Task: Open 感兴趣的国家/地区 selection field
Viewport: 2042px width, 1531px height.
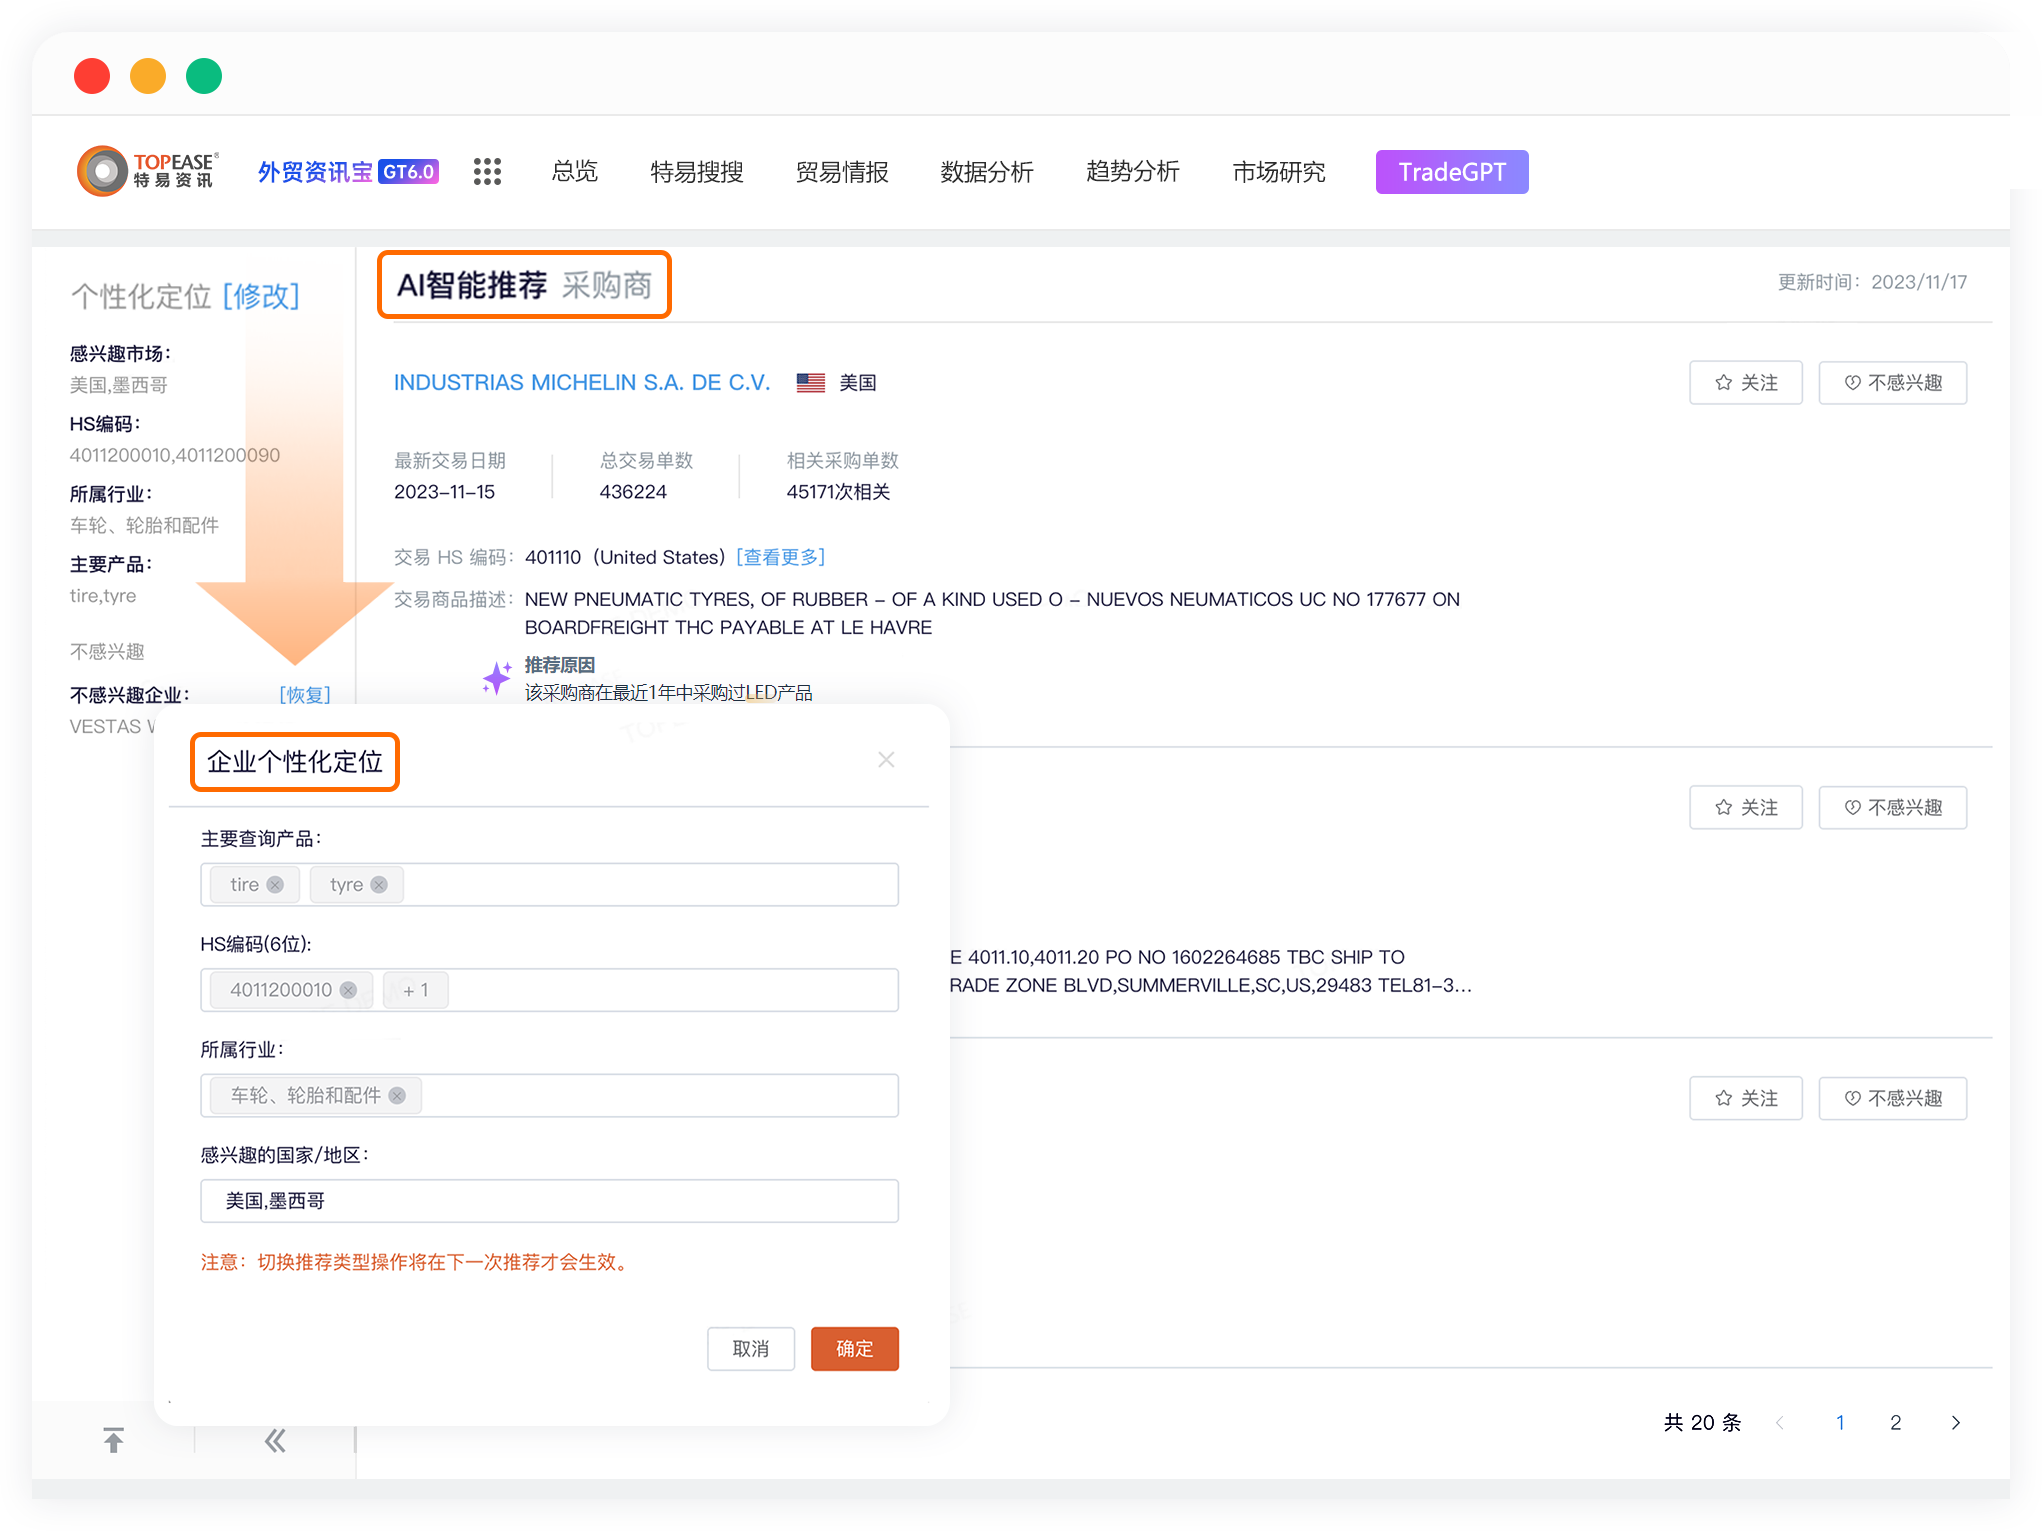Action: tap(549, 1201)
